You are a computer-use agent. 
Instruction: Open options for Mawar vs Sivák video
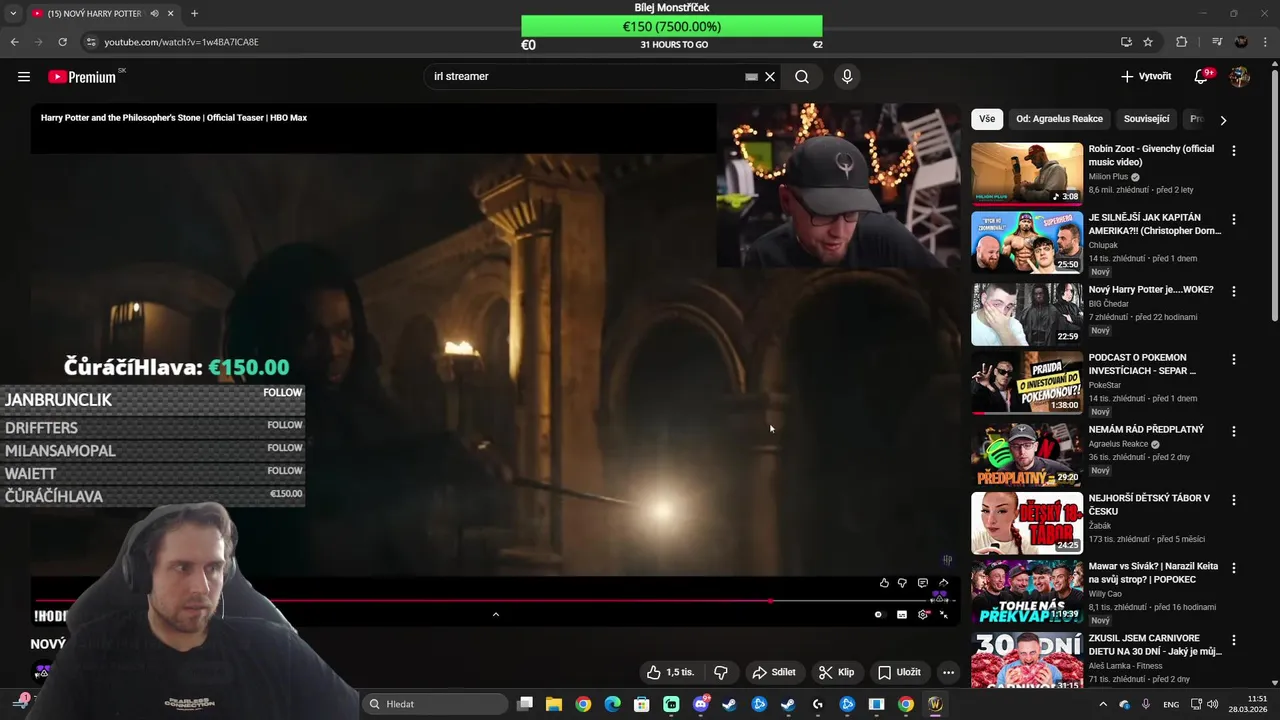tap(1234, 567)
